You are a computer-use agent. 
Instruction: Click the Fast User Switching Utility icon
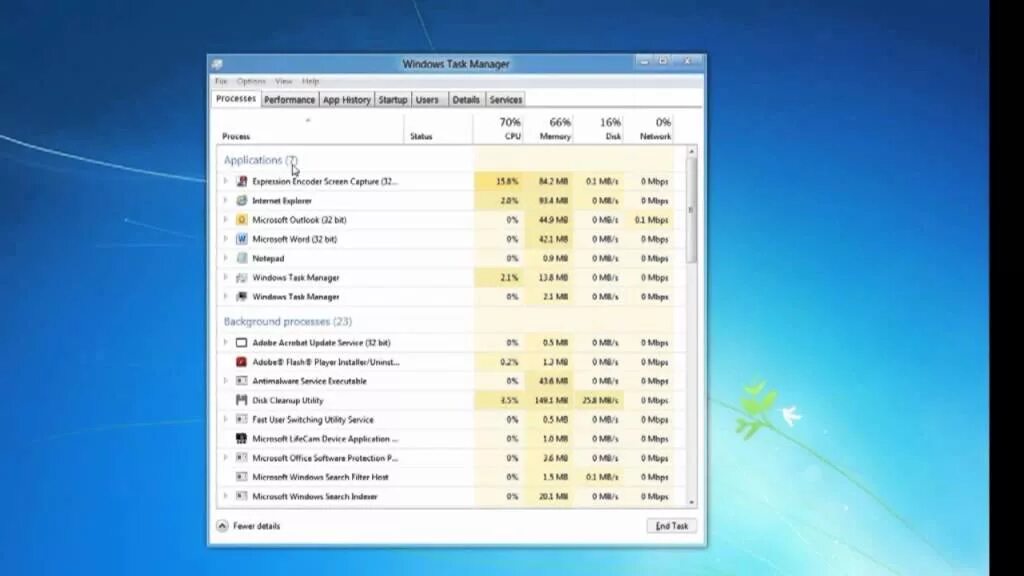click(242, 419)
